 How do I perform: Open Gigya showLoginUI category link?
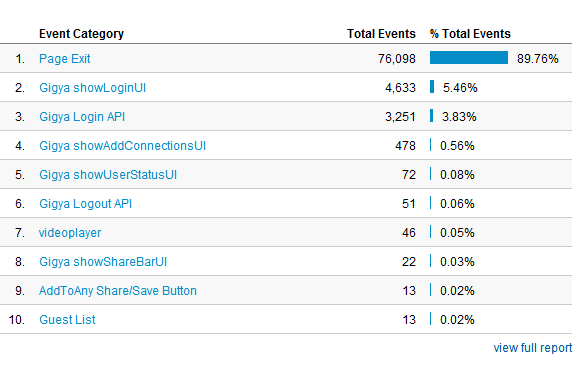tap(92, 88)
